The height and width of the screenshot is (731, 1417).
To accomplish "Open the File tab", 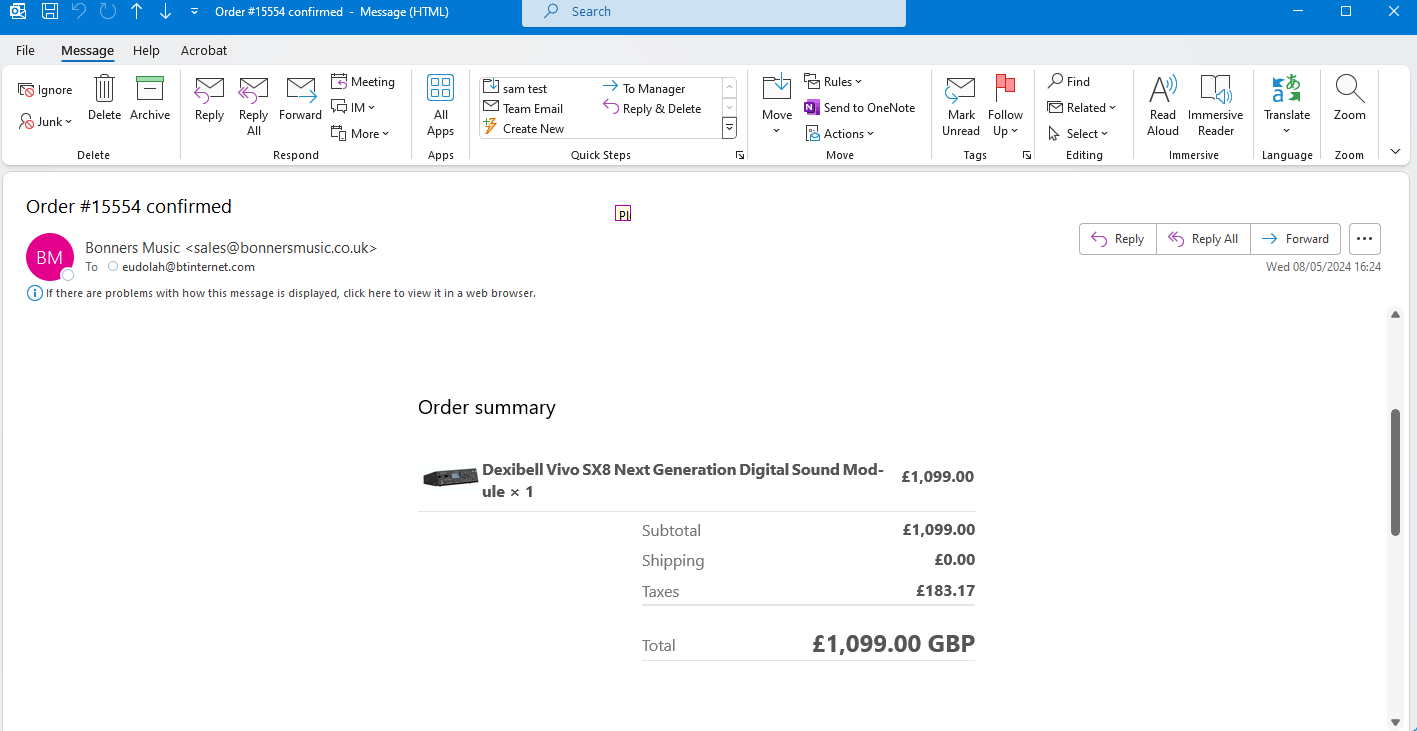I will [25, 50].
